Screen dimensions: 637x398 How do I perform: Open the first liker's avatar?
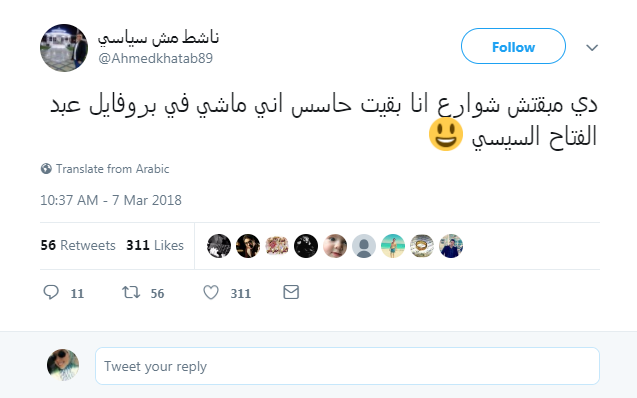pos(219,246)
